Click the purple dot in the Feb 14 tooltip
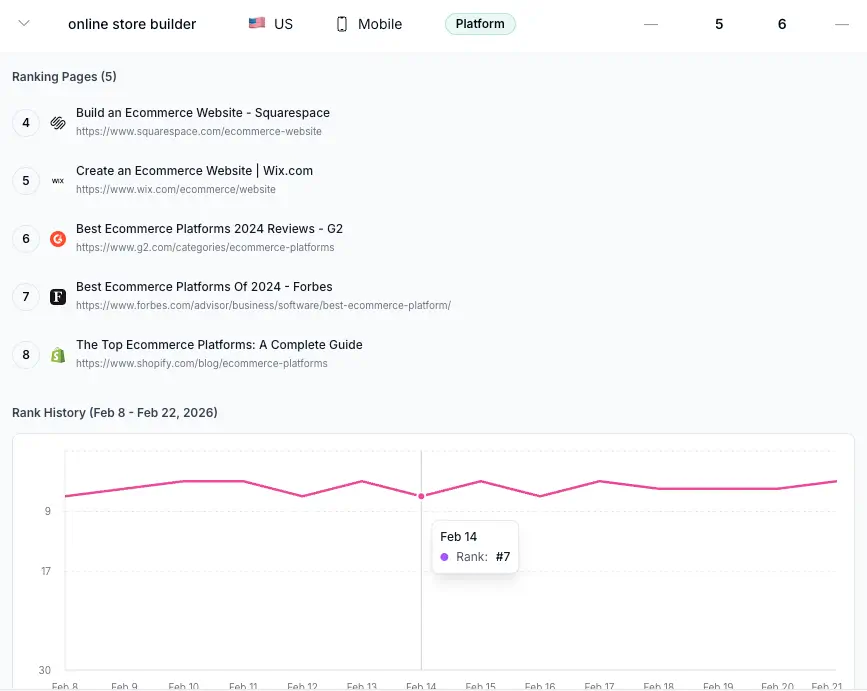867x691 pixels. pos(444,557)
